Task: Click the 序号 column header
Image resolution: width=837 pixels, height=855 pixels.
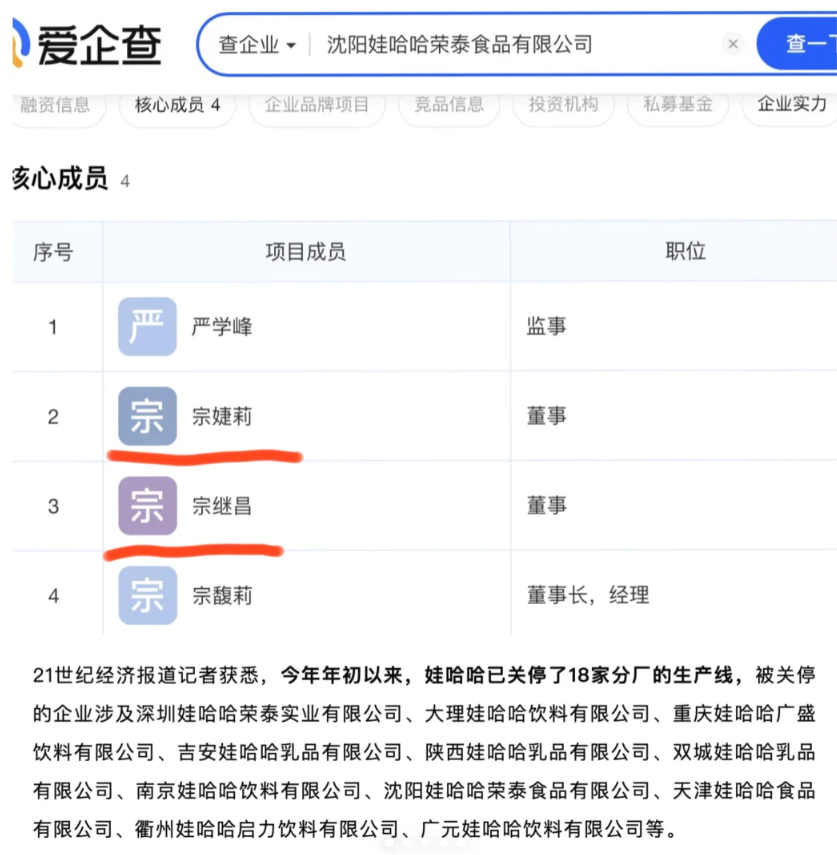Action: tap(53, 252)
